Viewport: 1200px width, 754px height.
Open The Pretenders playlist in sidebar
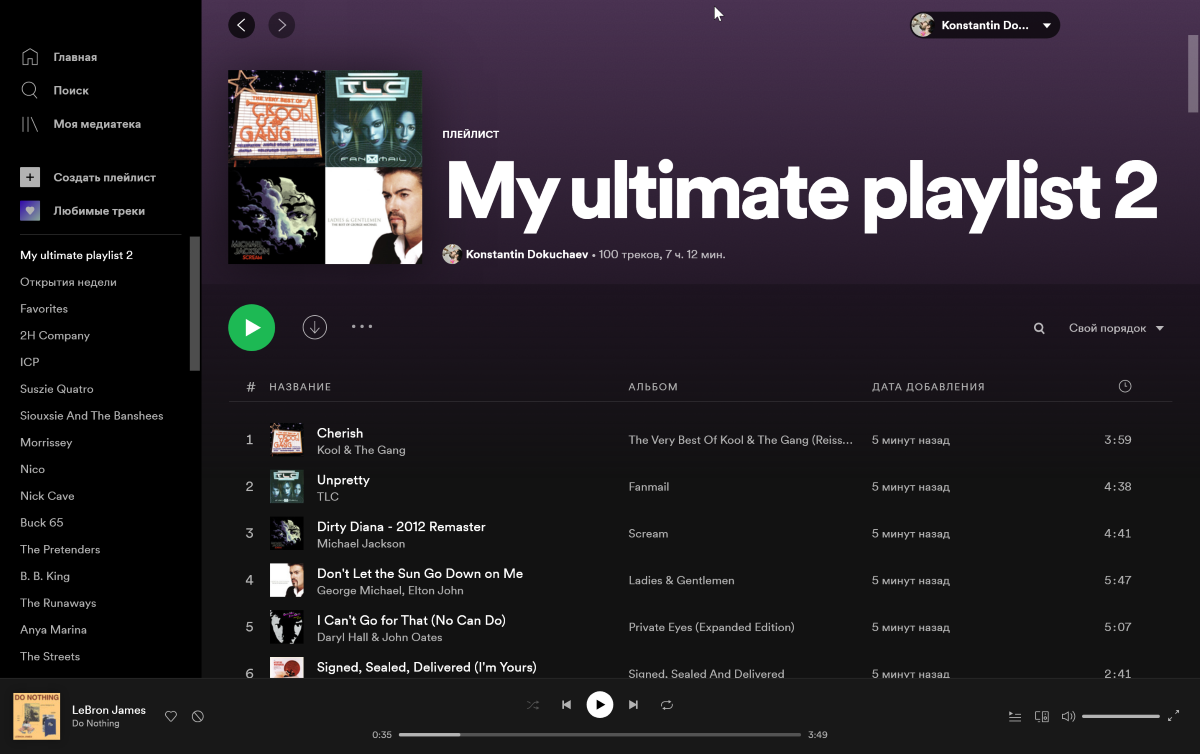pos(60,549)
